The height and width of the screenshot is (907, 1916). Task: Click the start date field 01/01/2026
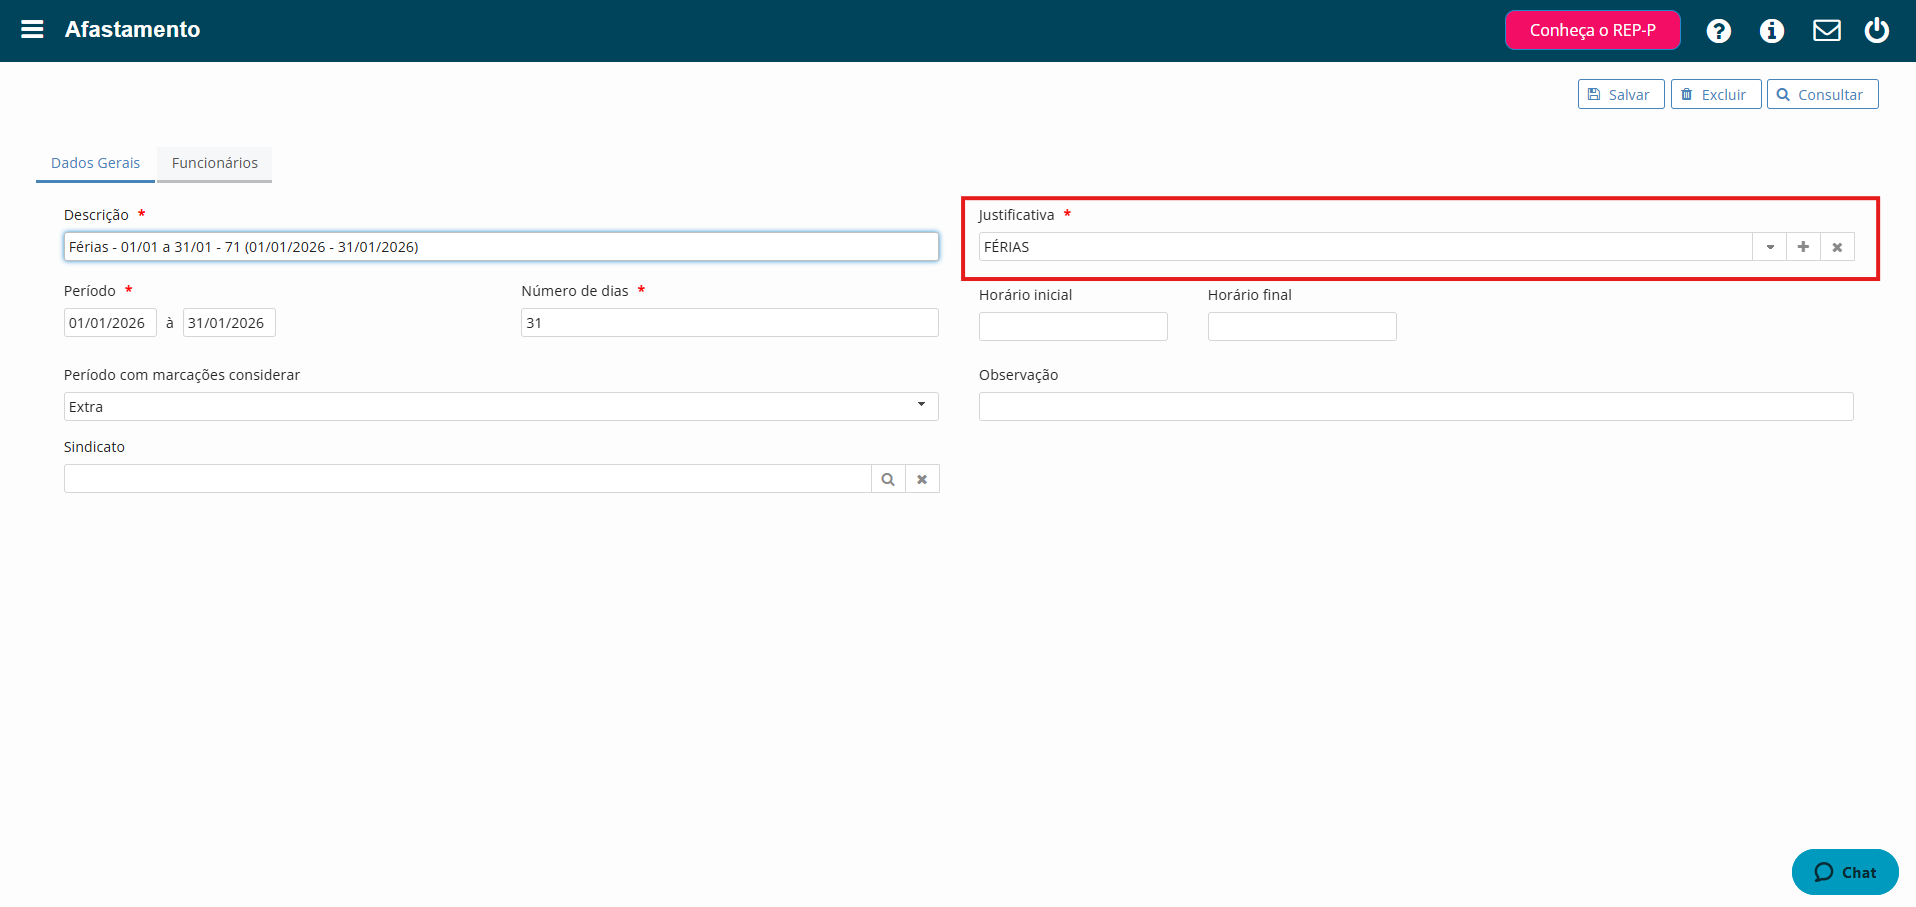110,323
